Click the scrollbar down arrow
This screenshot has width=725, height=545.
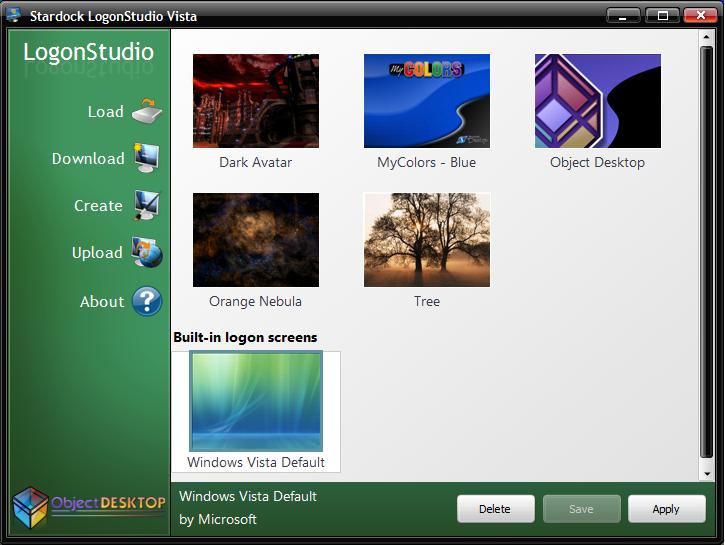pyautogui.click(x=707, y=474)
